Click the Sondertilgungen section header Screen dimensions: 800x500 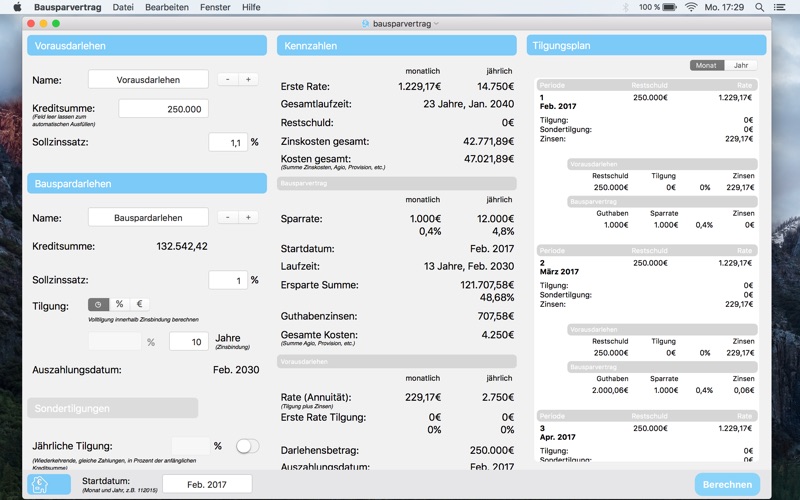coord(112,408)
